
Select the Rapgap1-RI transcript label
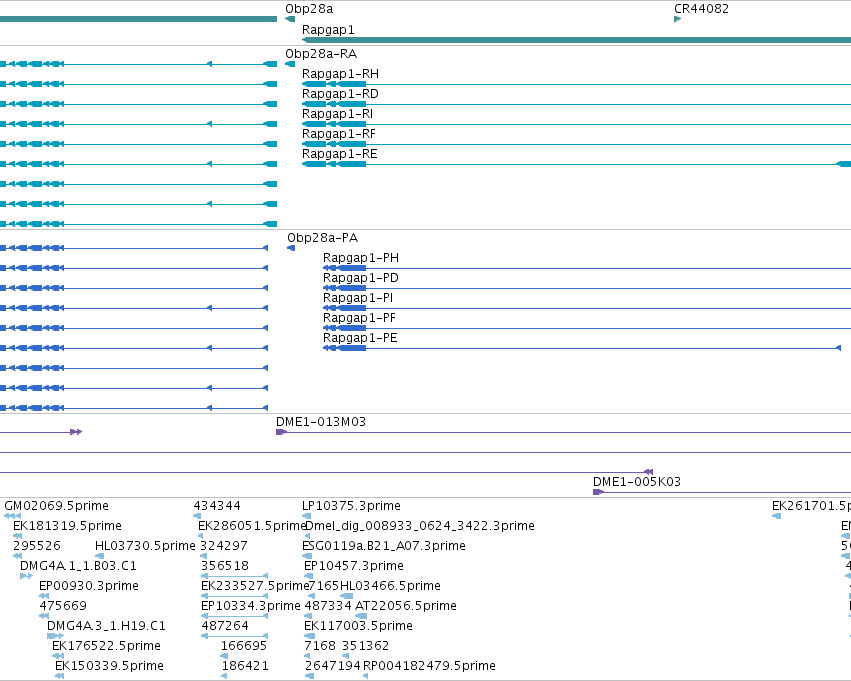point(338,114)
